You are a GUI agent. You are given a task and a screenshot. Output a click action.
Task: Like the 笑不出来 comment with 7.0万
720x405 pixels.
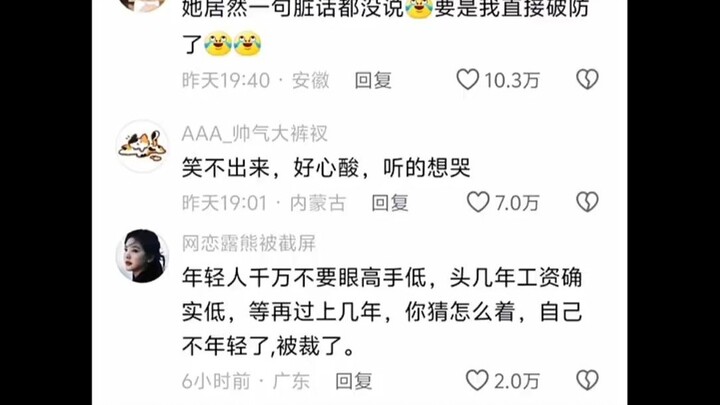(x=478, y=202)
